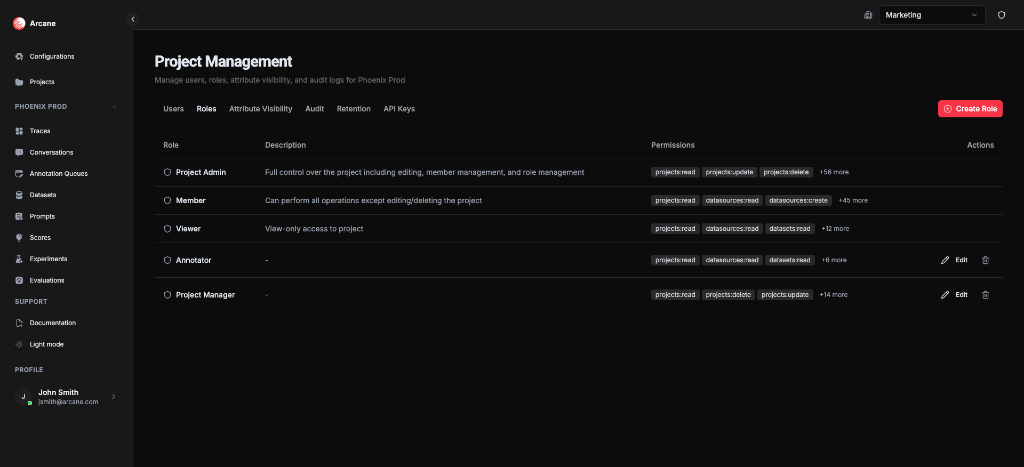Expand '+58 more' permissions for Project Admin
This screenshot has width=1024, height=467.
(x=834, y=172)
